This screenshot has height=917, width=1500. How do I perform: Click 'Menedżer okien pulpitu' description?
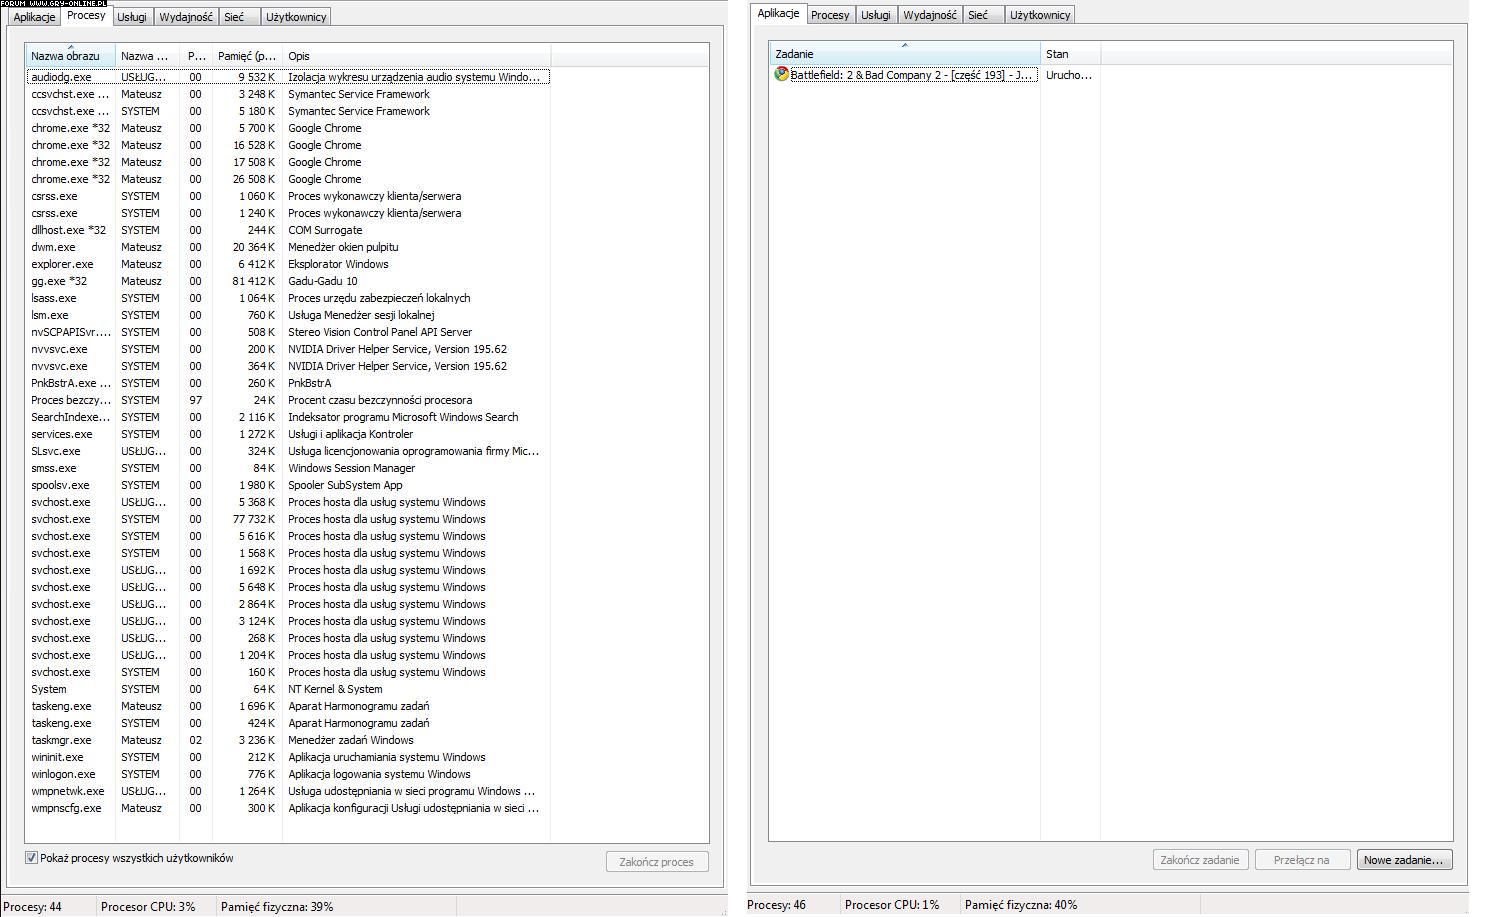[343, 247]
